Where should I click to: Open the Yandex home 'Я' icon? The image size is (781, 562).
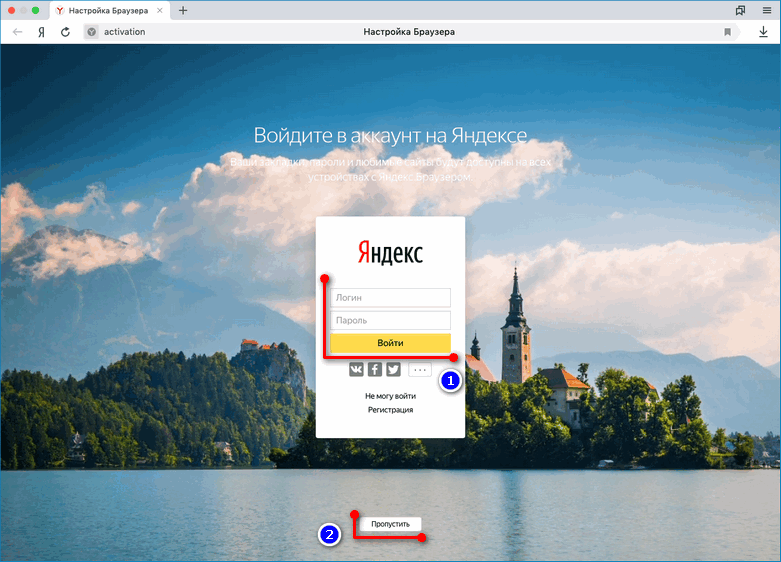pyautogui.click(x=41, y=32)
